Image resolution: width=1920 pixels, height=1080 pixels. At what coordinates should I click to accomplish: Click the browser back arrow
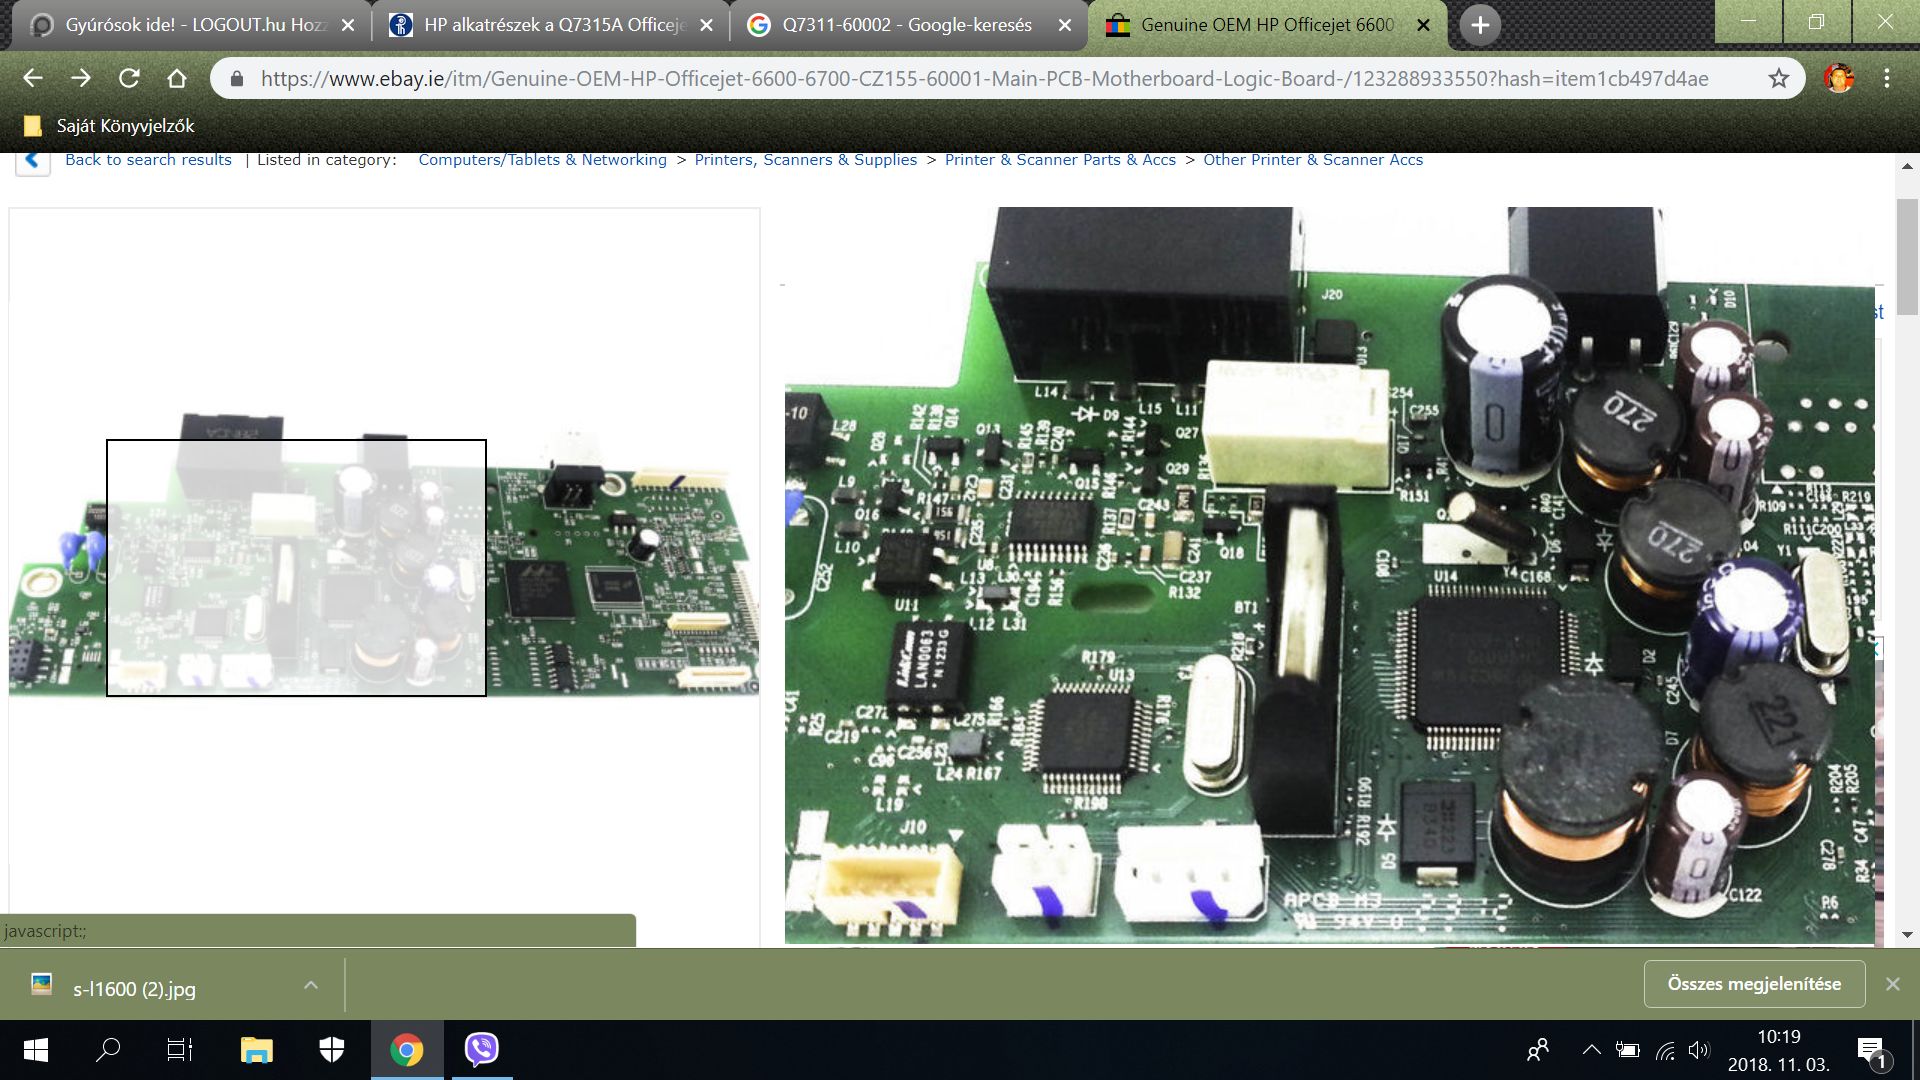[x=33, y=78]
